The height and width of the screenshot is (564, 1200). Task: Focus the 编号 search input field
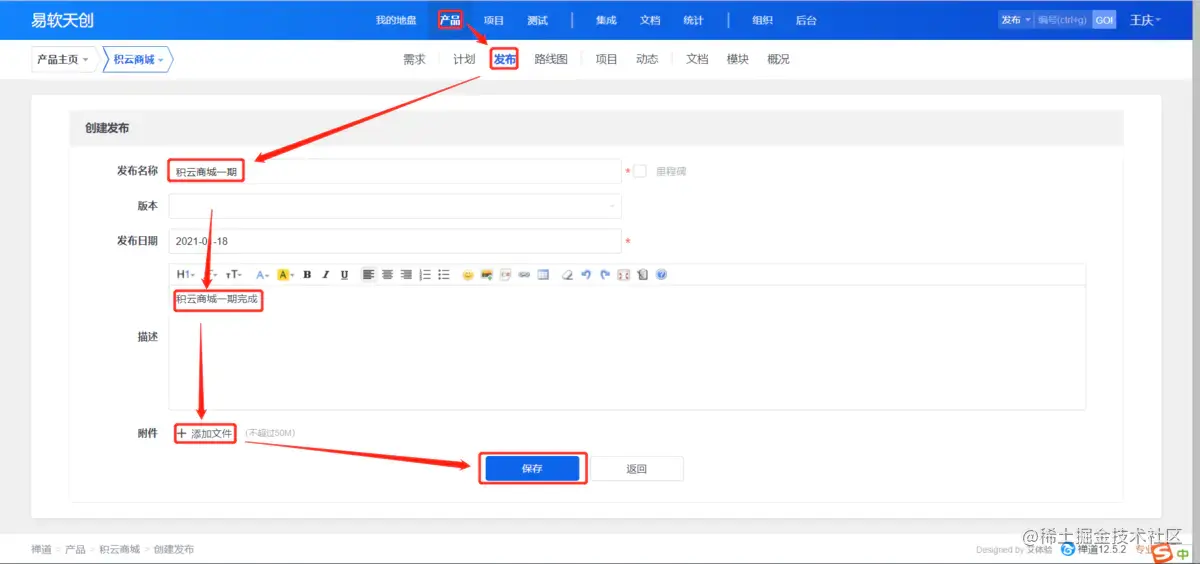coord(1062,20)
